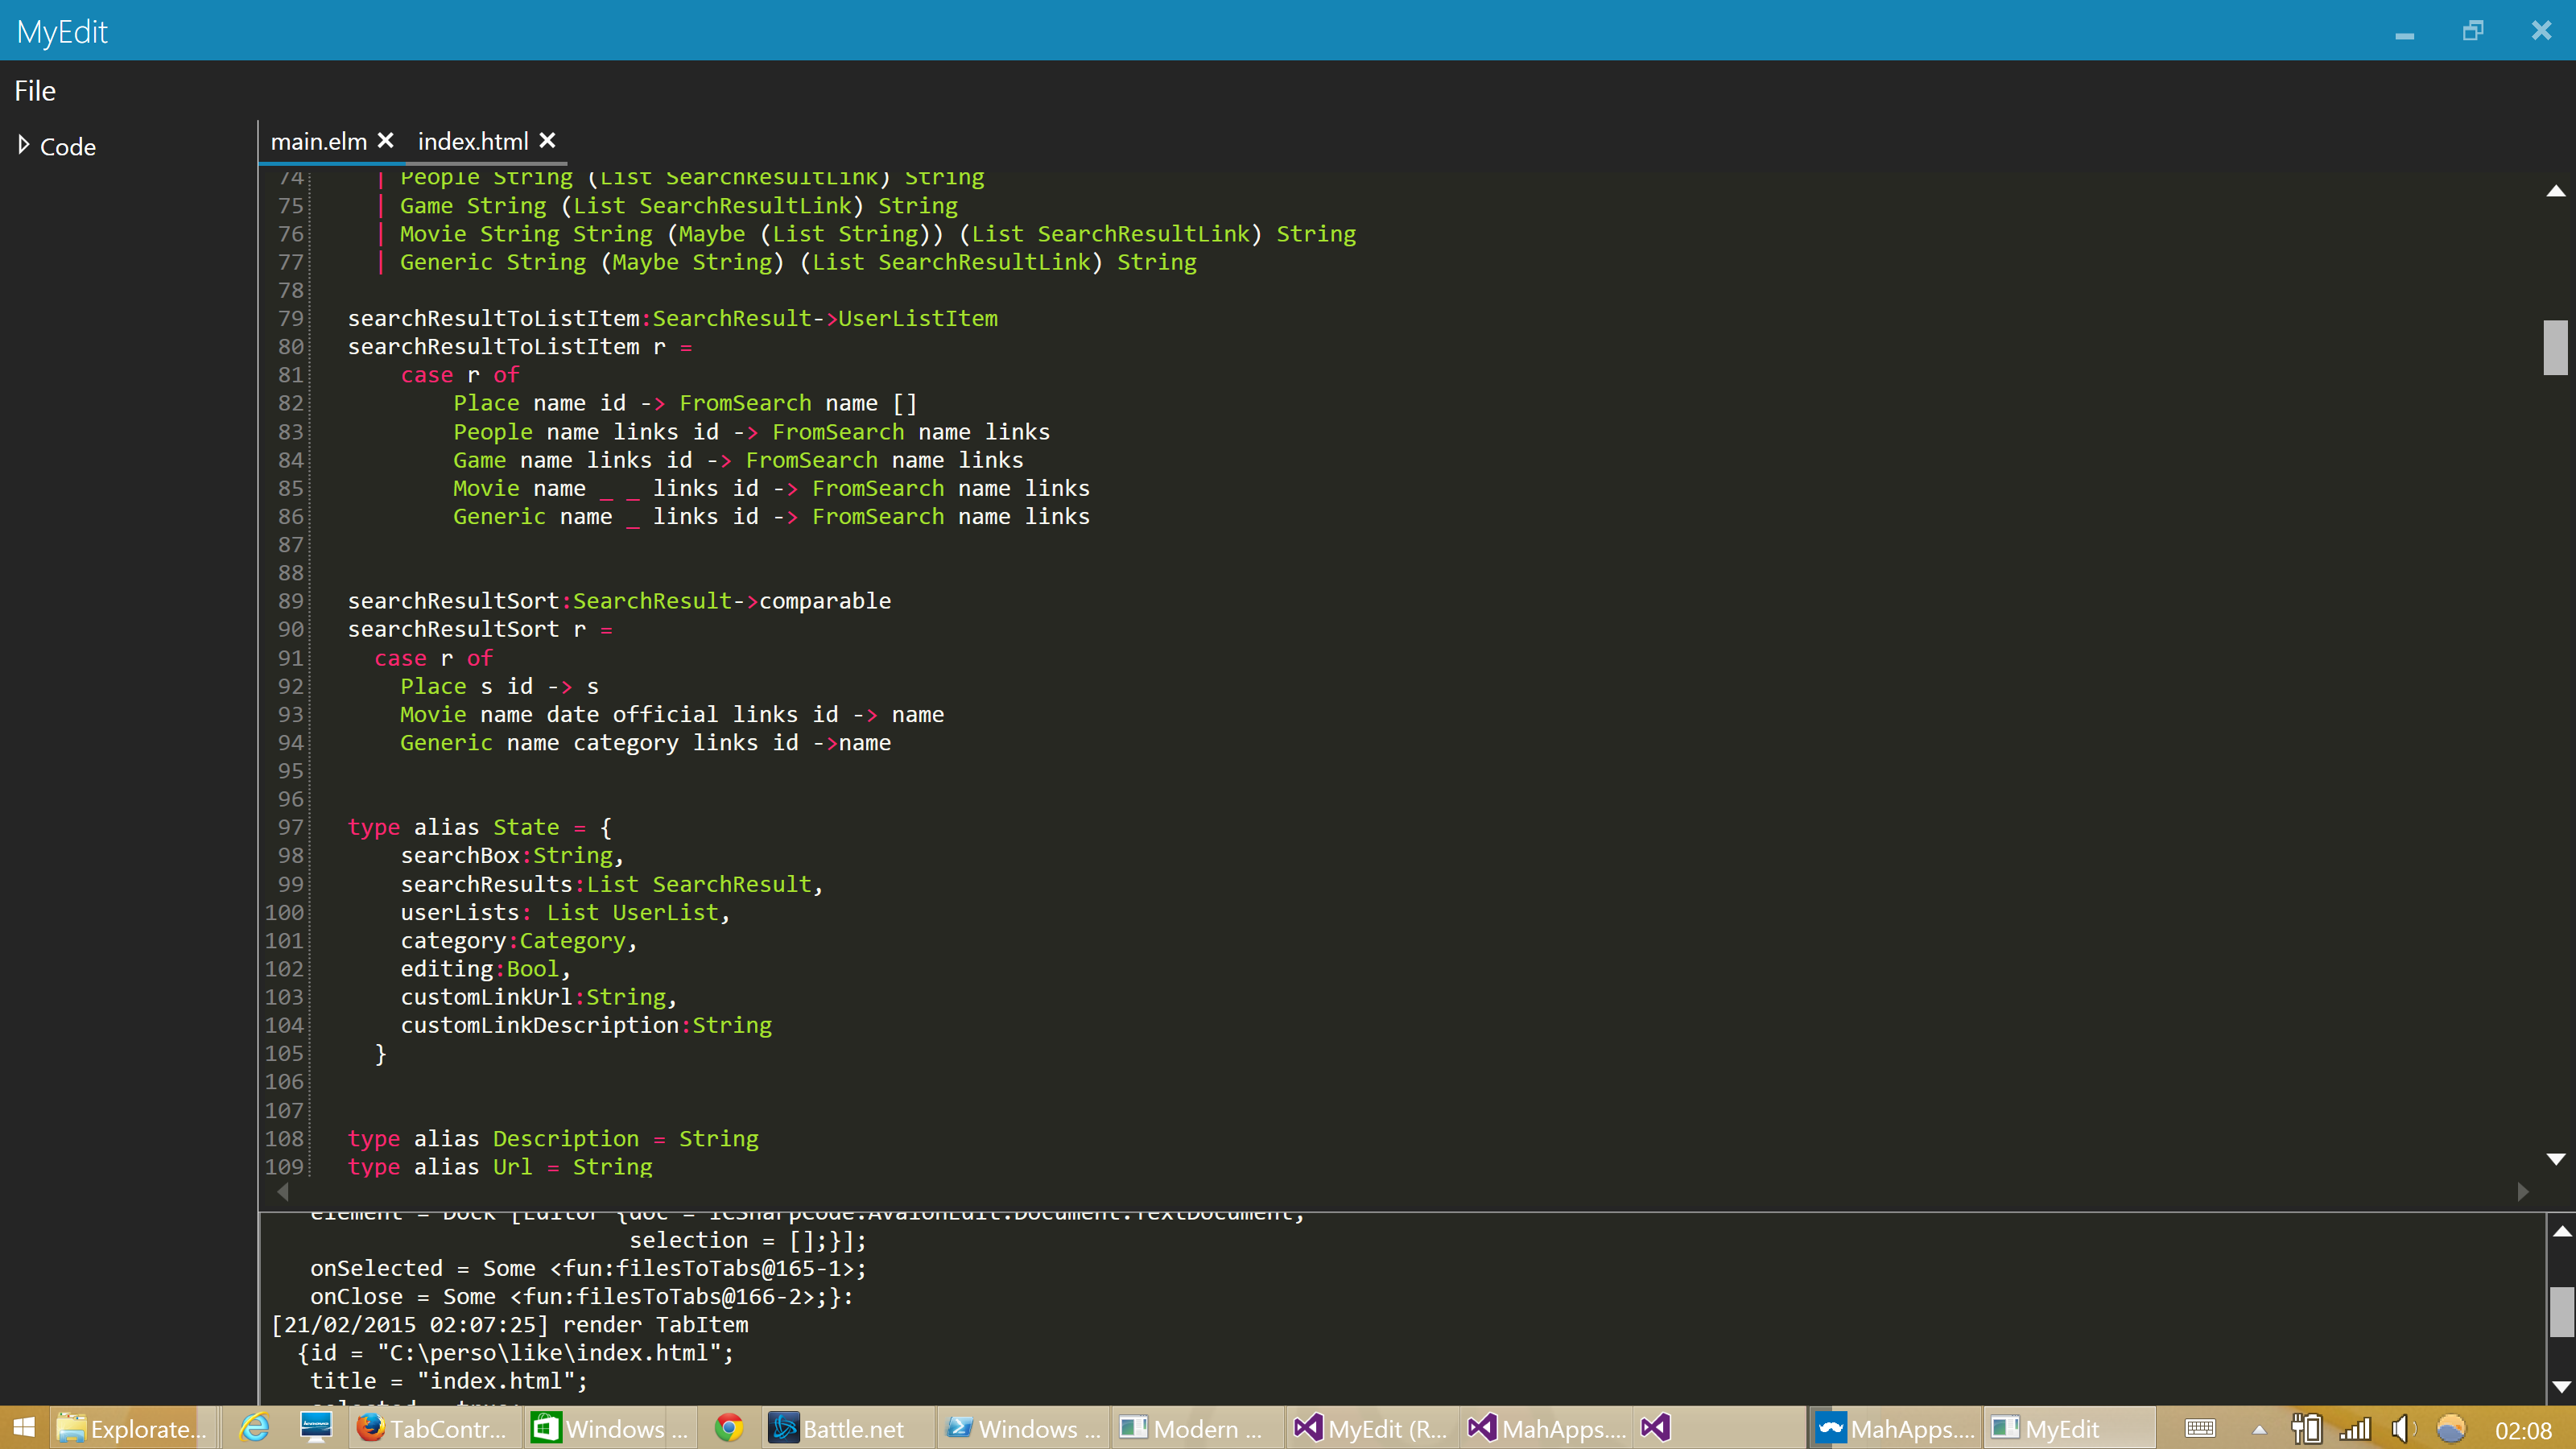
Task: Show hidden tray icons arrow
Action: (2259, 1429)
